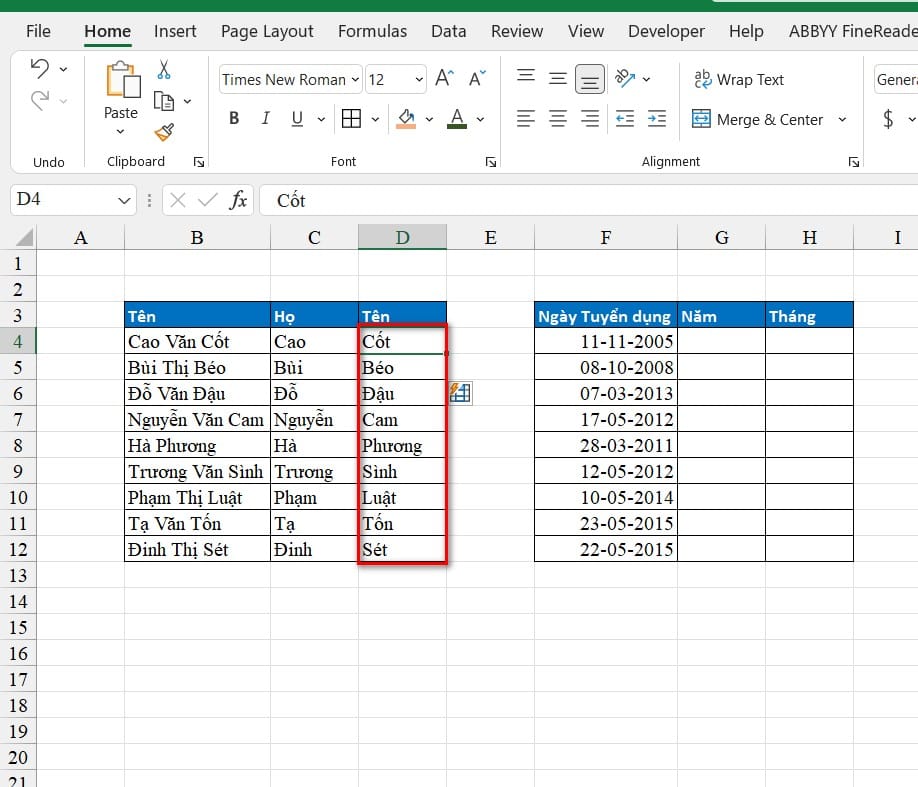The image size is (918, 787).
Task: Open the Page Layout tab
Action: (267, 31)
